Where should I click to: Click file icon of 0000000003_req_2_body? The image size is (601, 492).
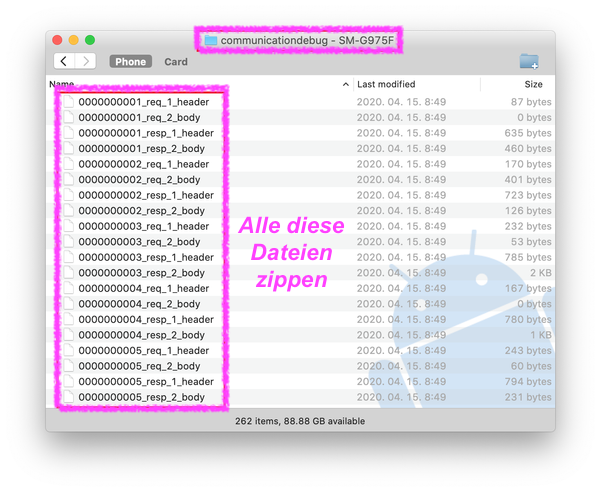coord(69,241)
